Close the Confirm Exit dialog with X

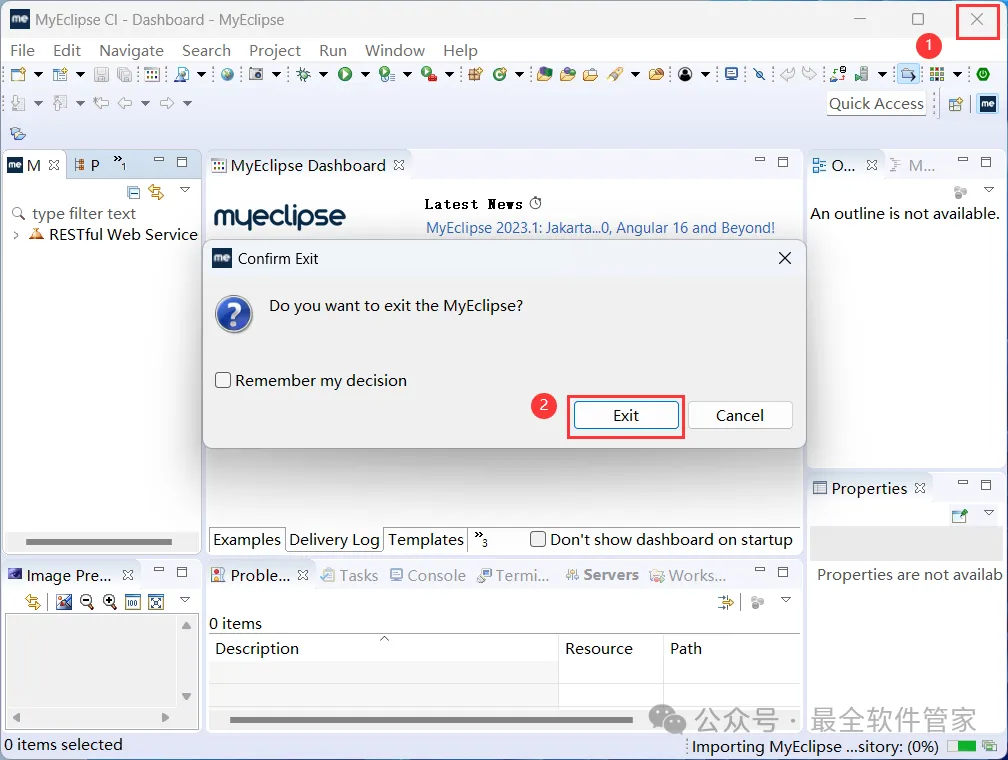[x=785, y=258]
